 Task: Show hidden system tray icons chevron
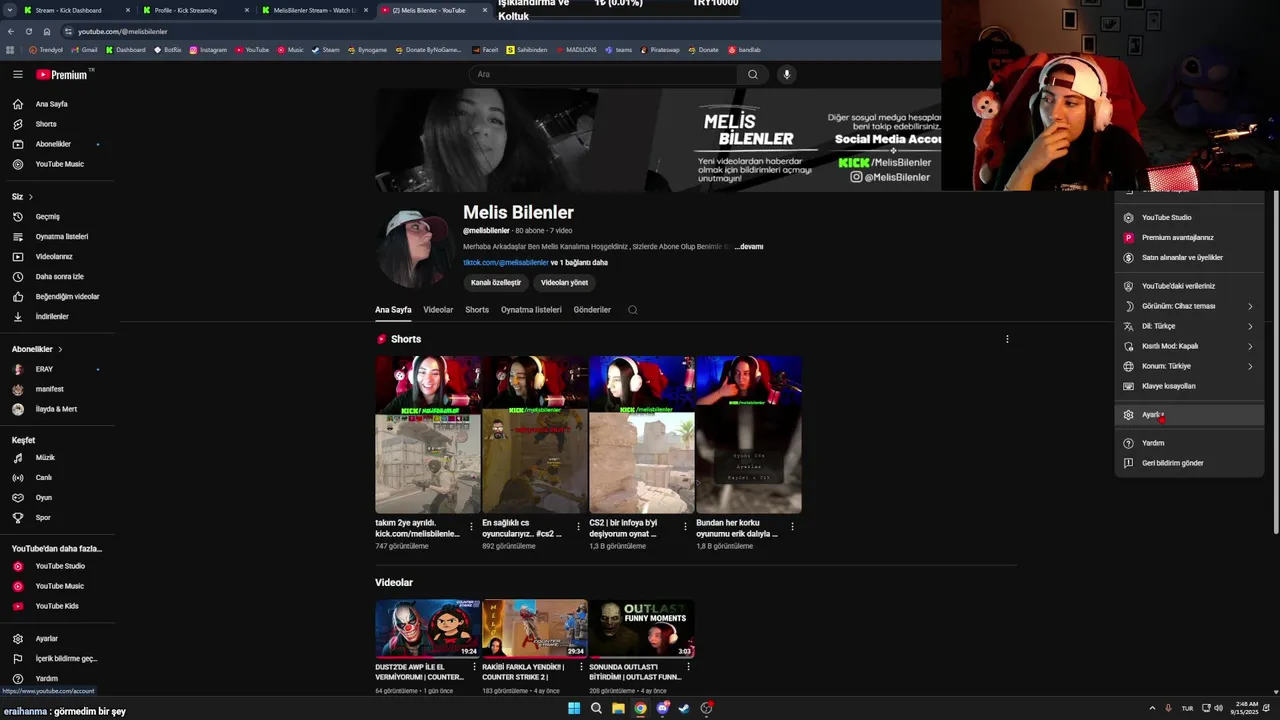coord(1152,708)
